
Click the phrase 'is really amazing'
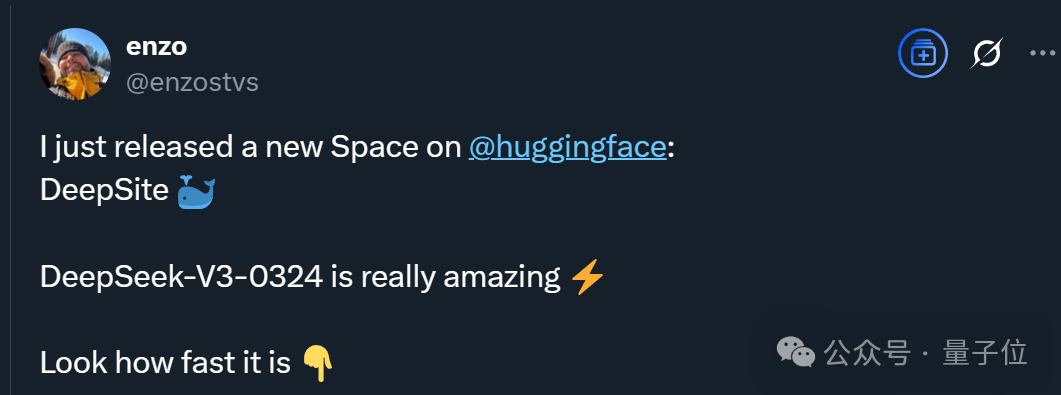pyautogui.click(x=446, y=279)
